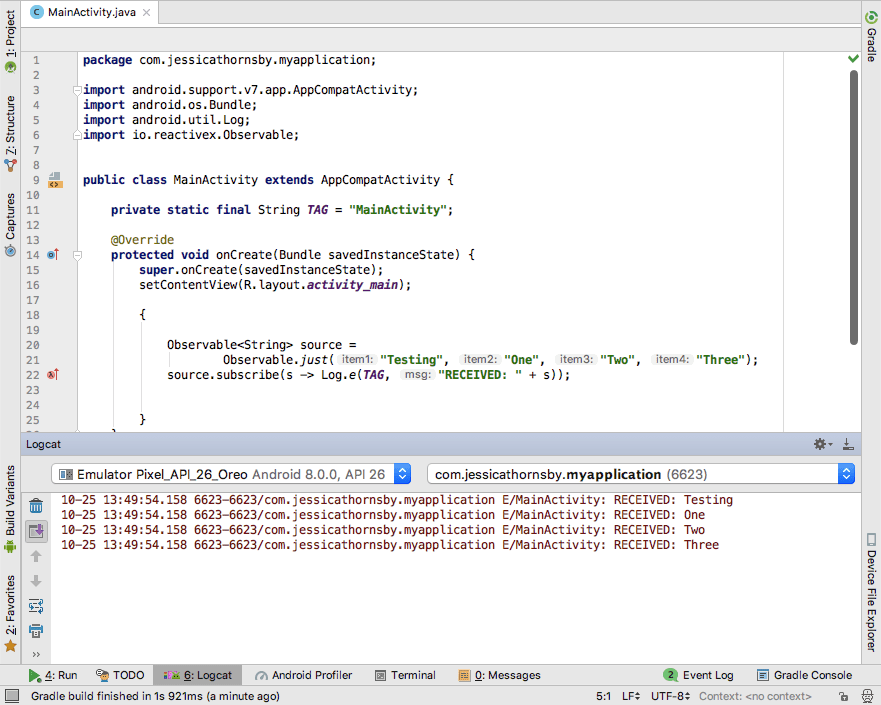Open the Favorites tool window
881x705 pixels.
[10, 613]
